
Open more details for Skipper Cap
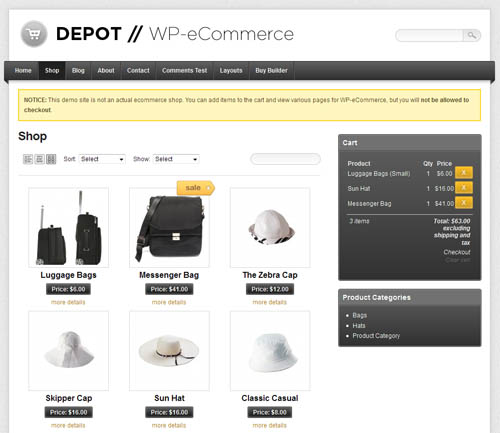[x=68, y=426]
